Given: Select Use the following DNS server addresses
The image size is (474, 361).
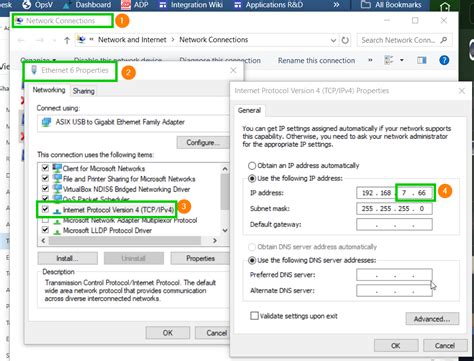Looking at the screenshot, I should pos(252,260).
